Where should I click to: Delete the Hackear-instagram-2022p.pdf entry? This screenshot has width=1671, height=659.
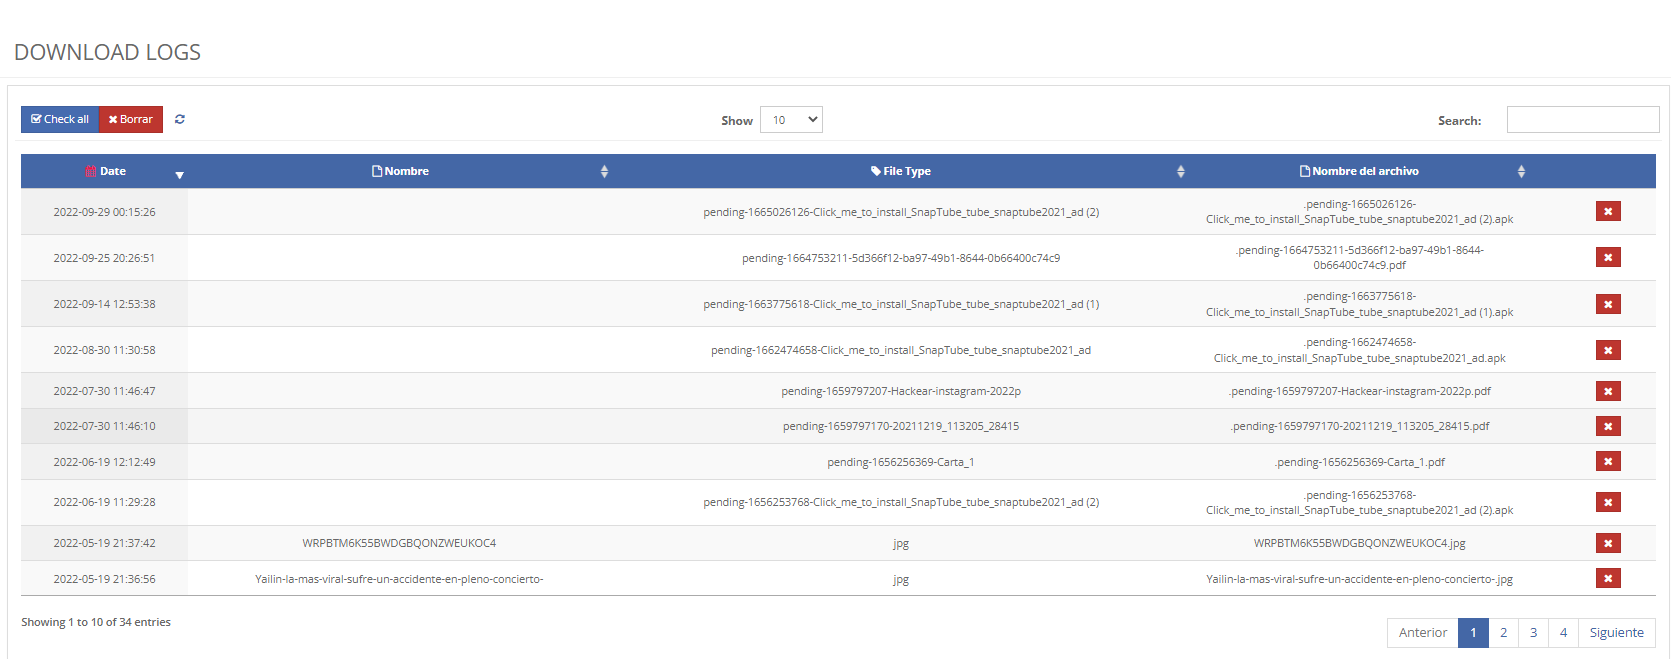coord(1608,391)
